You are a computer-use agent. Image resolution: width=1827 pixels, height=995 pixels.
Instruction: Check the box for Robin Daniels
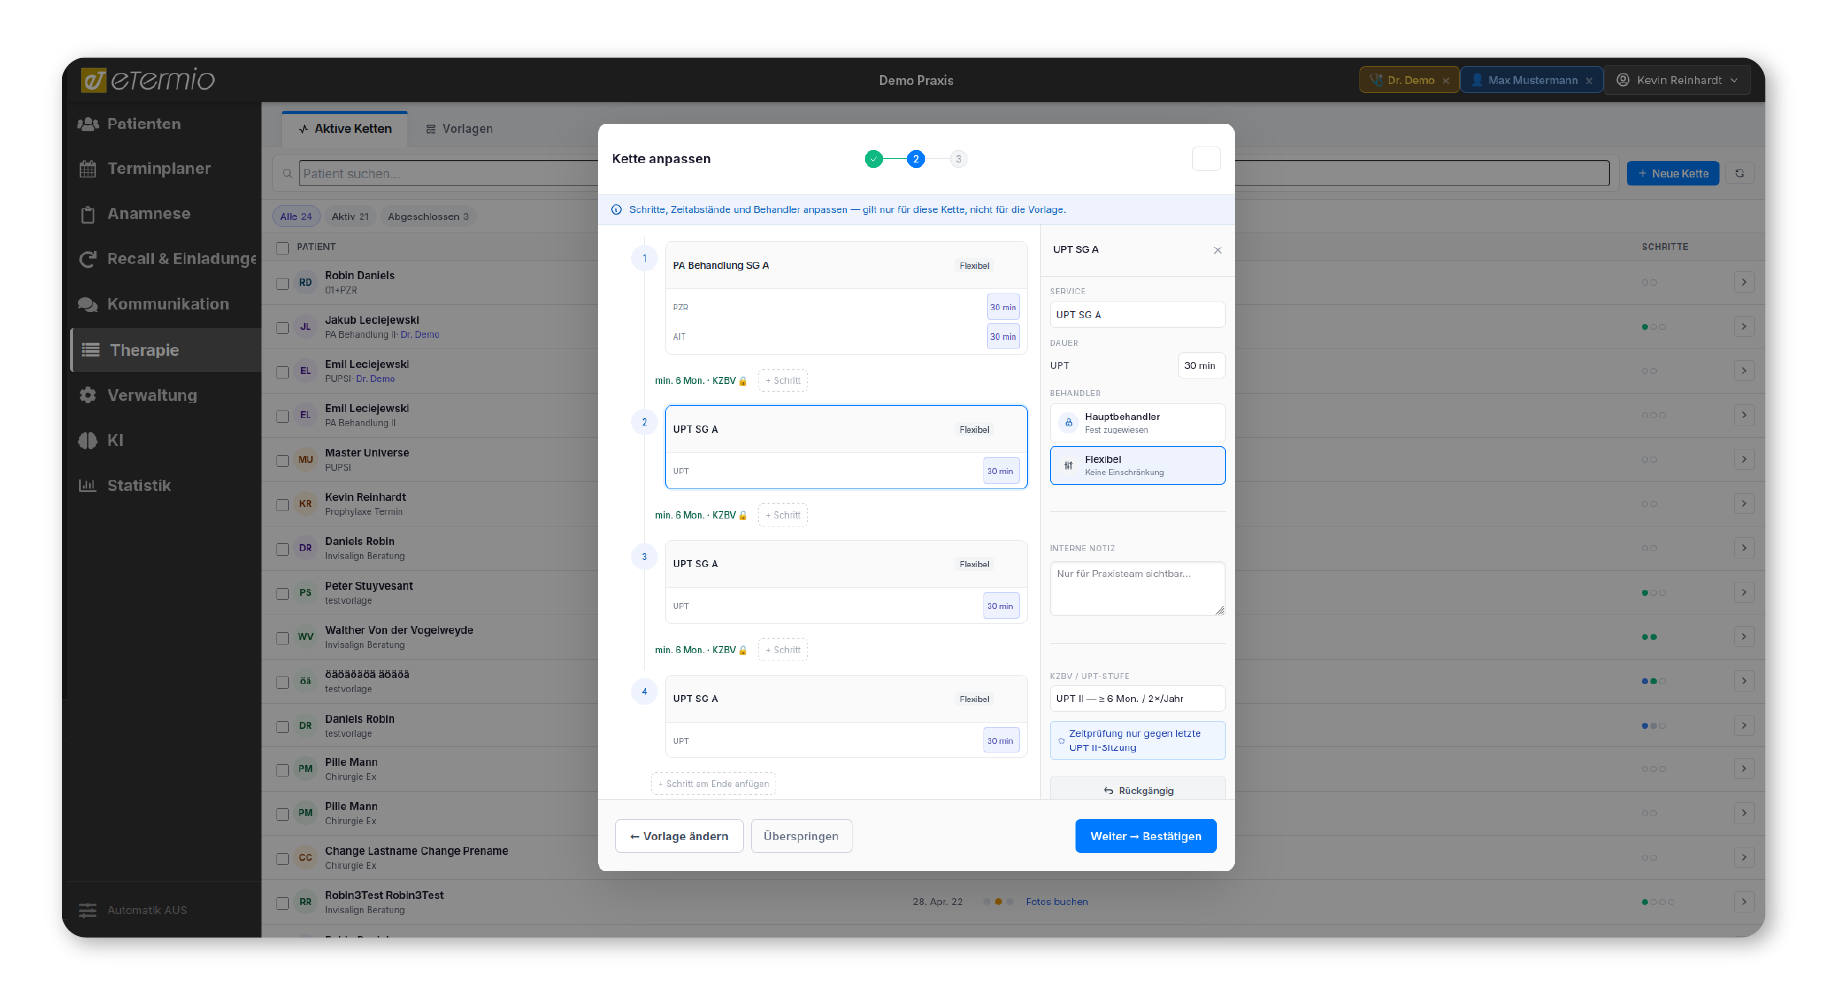(283, 283)
